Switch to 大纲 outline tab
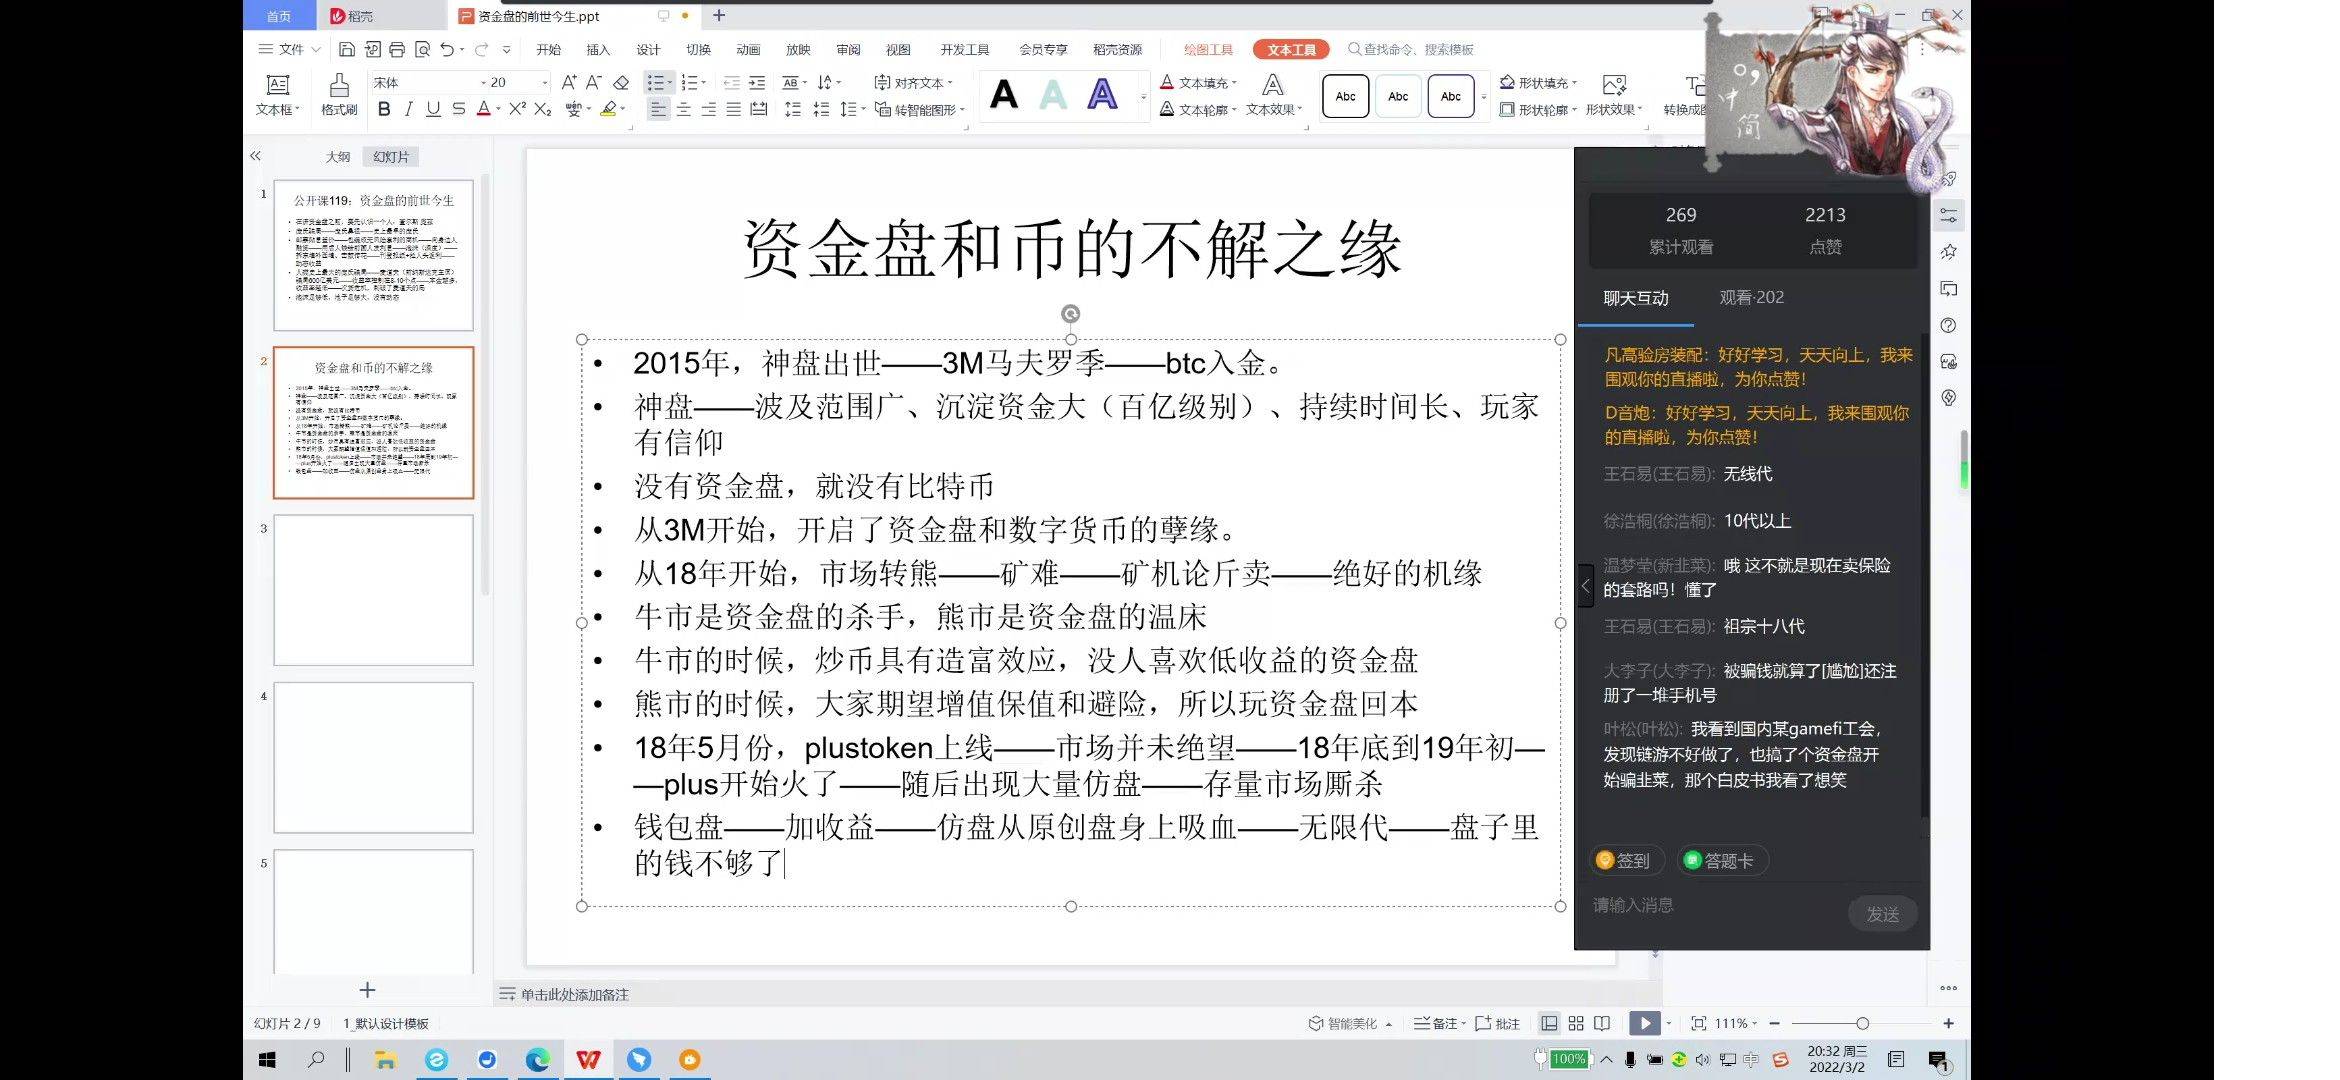The image size is (2340, 1080). click(x=338, y=156)
